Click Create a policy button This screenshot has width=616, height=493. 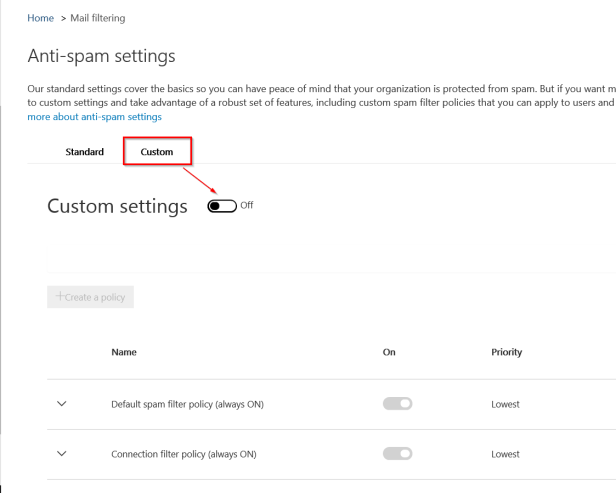click(x=90, y=297)
